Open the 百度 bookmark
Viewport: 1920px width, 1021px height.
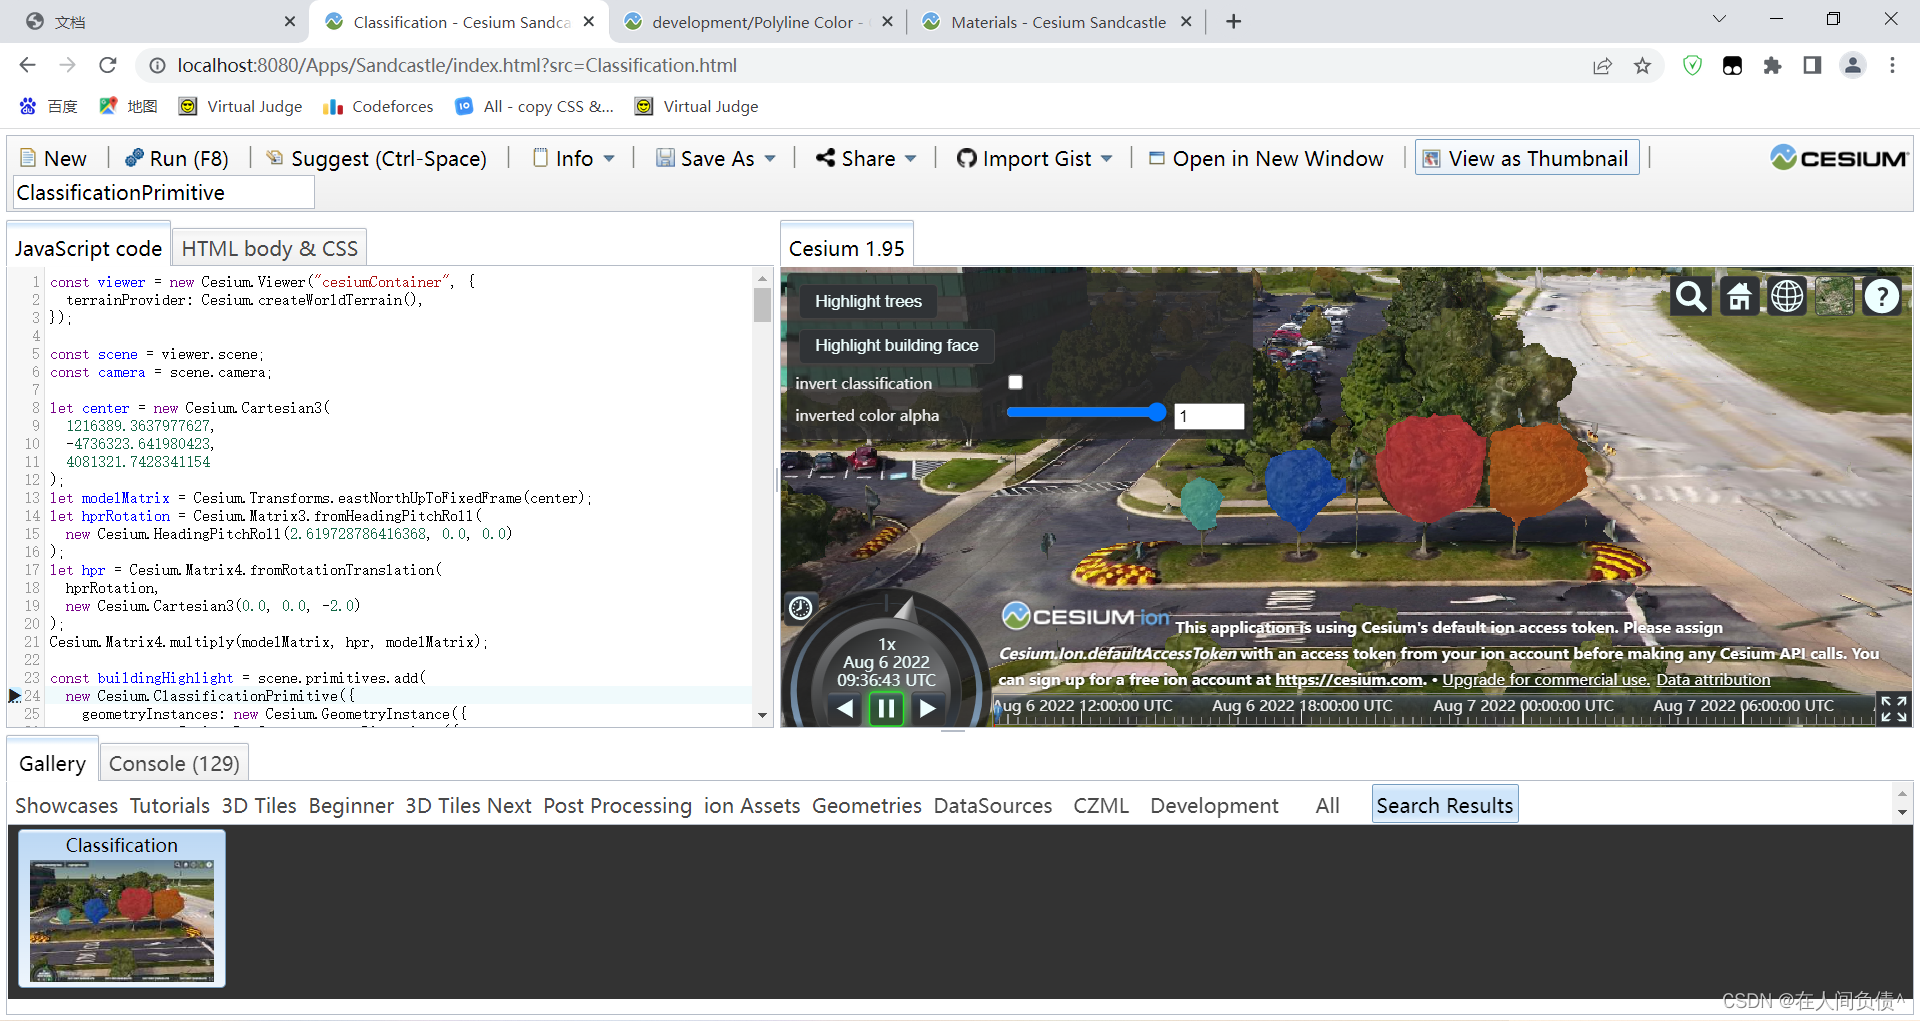[48, 106]
